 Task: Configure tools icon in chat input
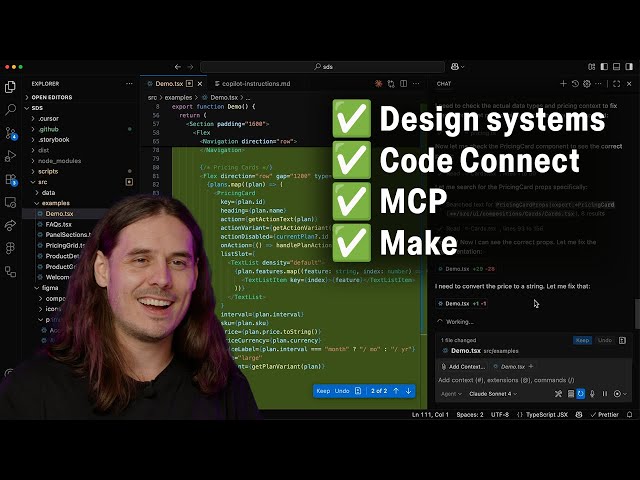558,394
